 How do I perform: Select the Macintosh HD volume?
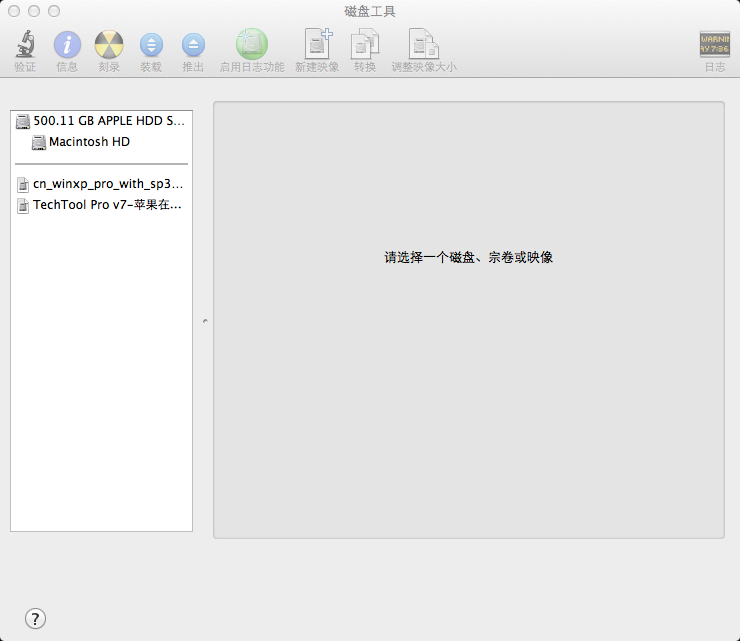pyautogui.click(x=89, y=143)
